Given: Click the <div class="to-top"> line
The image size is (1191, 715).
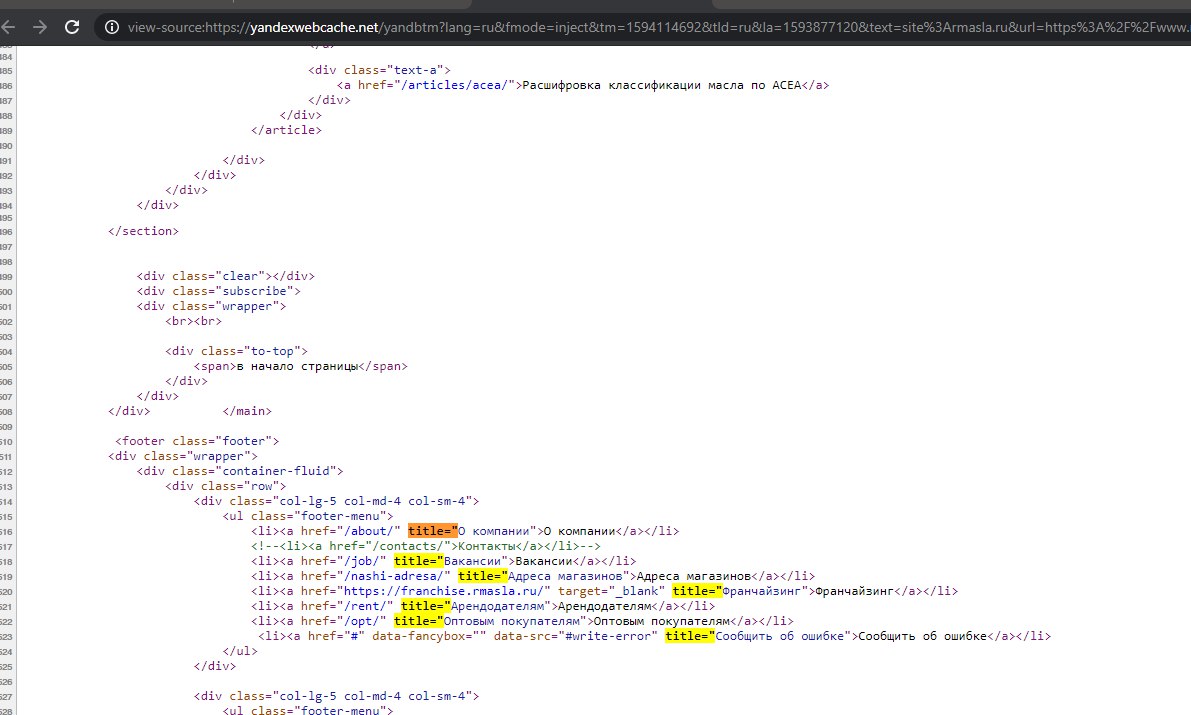Looking at the screenshot, I should pyautogui.click(x=236, y=351).
